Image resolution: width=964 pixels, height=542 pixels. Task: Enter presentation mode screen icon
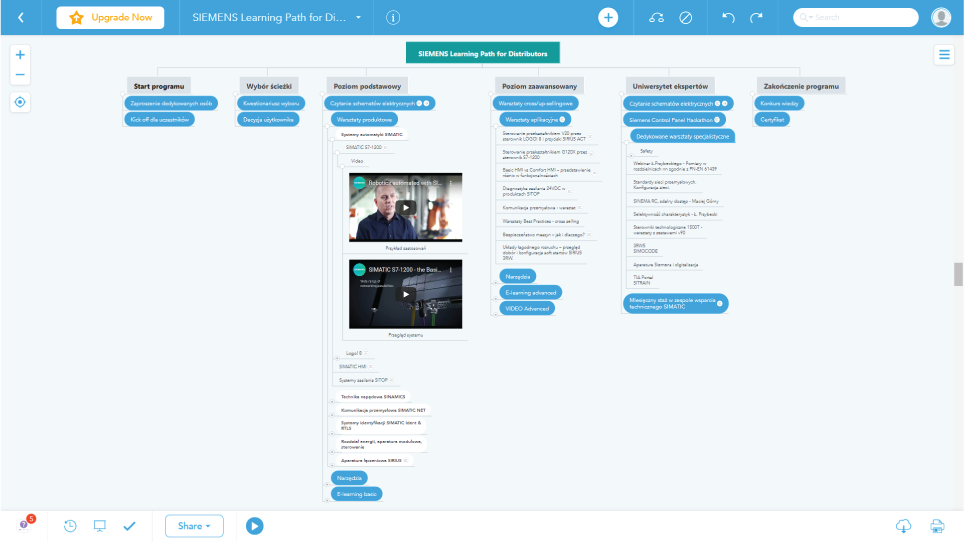100,525
